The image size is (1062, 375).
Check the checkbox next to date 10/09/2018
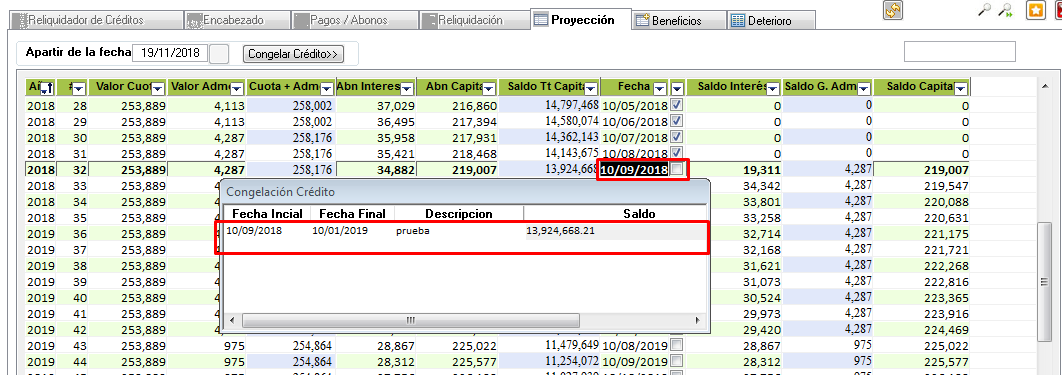click(676, 170)
